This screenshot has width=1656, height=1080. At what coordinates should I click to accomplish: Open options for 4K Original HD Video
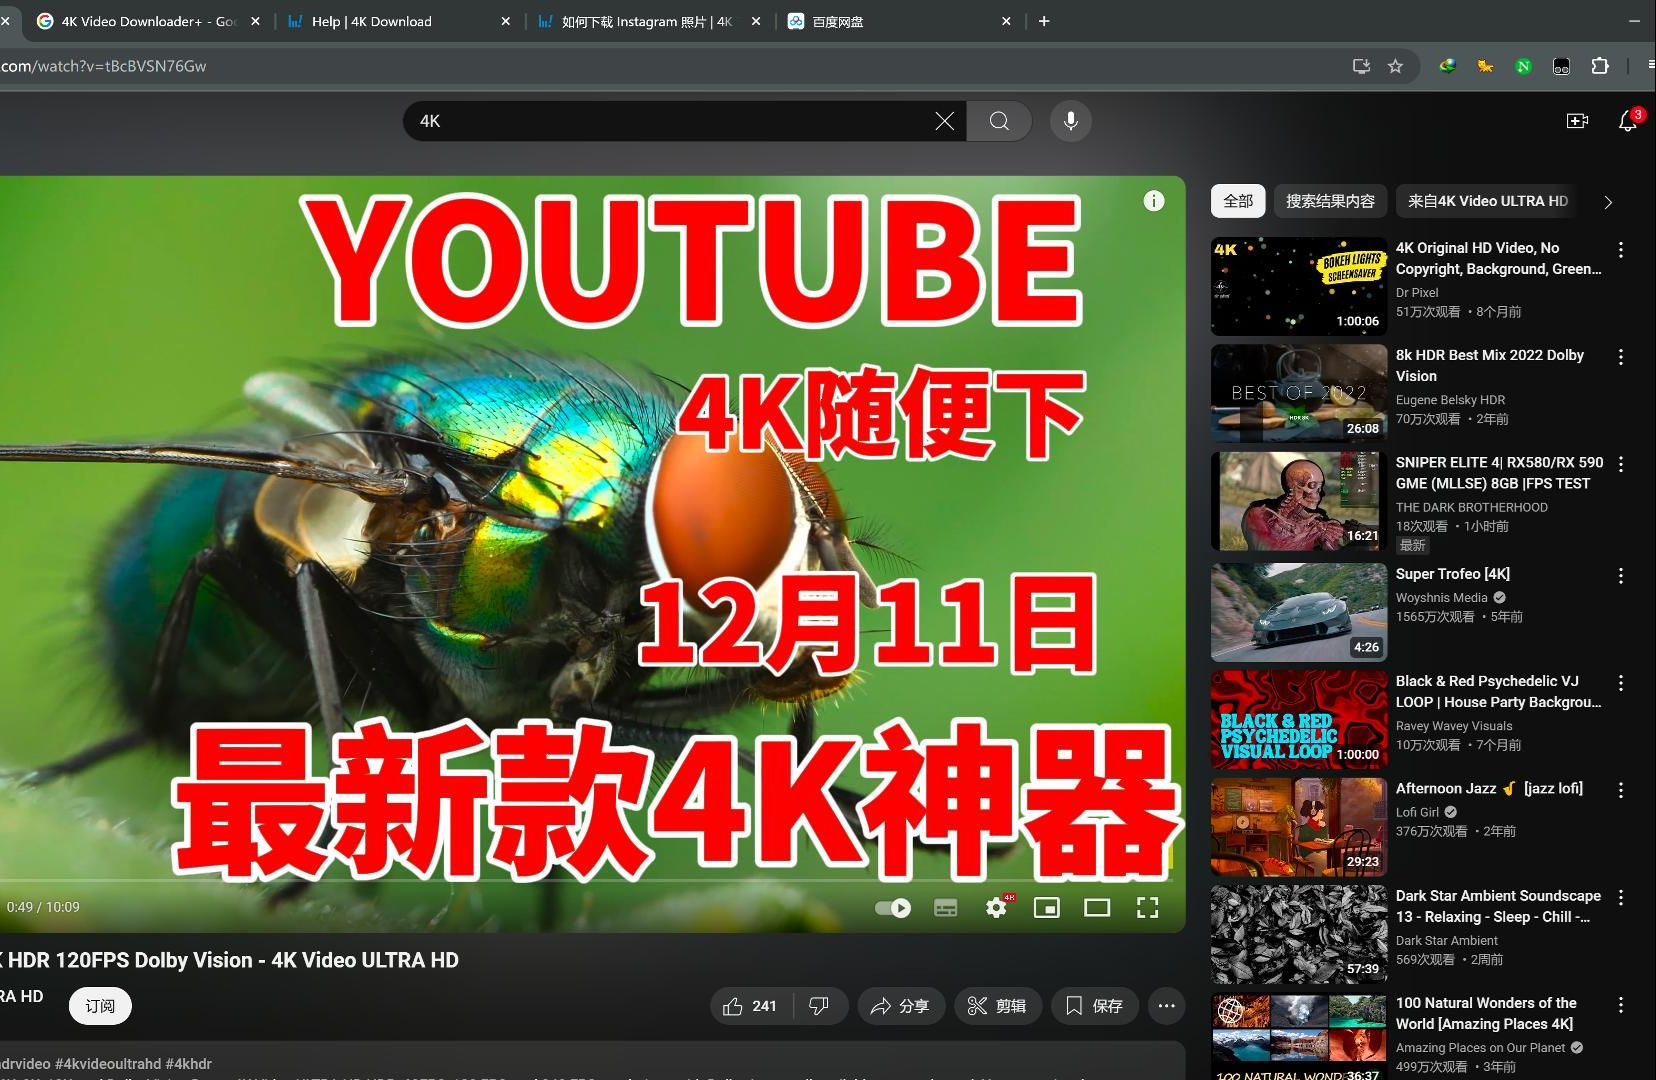[1621, 250]
